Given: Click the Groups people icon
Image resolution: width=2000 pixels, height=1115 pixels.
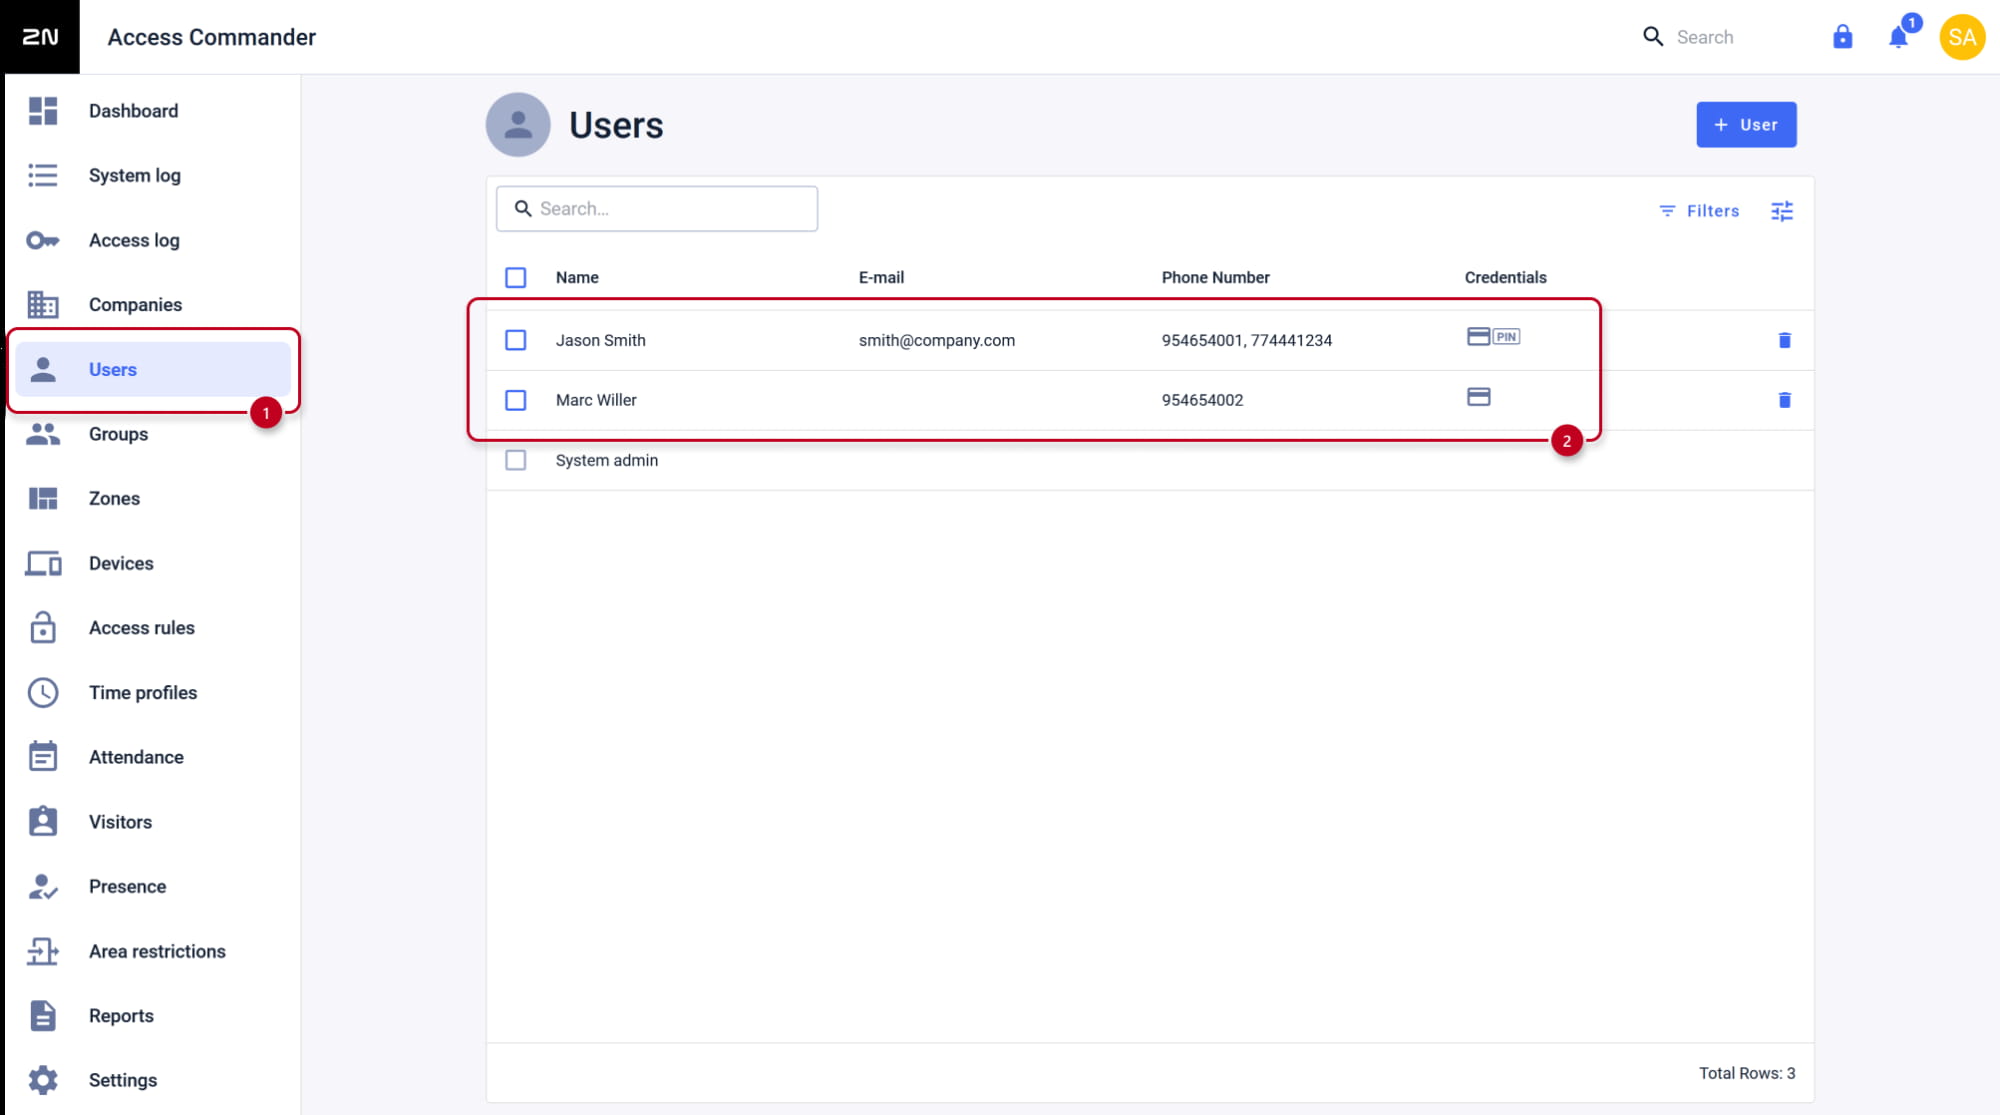Looking at the screenshot, I should pos(43,434).
